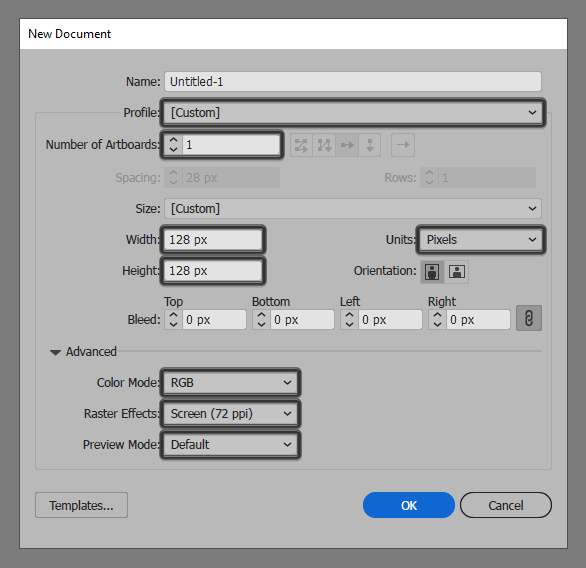This screenshot has width=586, height=568.
Task: Open the Profile dropdown
Action: tap(353, 112)
